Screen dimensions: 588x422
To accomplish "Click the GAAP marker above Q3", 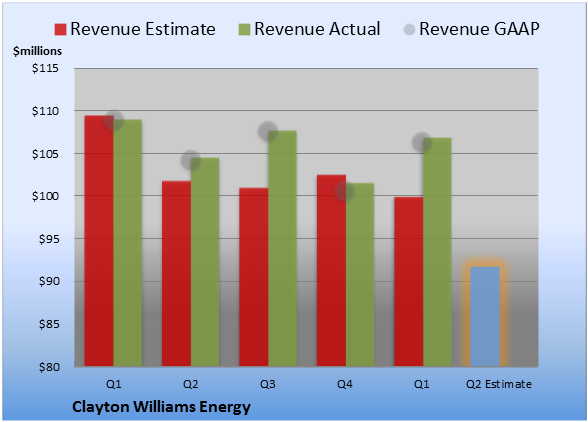I will coord(268,131).
